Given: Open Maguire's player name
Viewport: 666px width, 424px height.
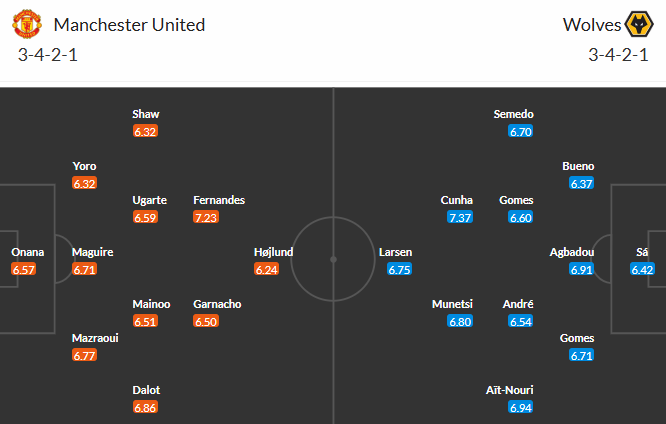Looking at the screenshot, I should [92, 253].
